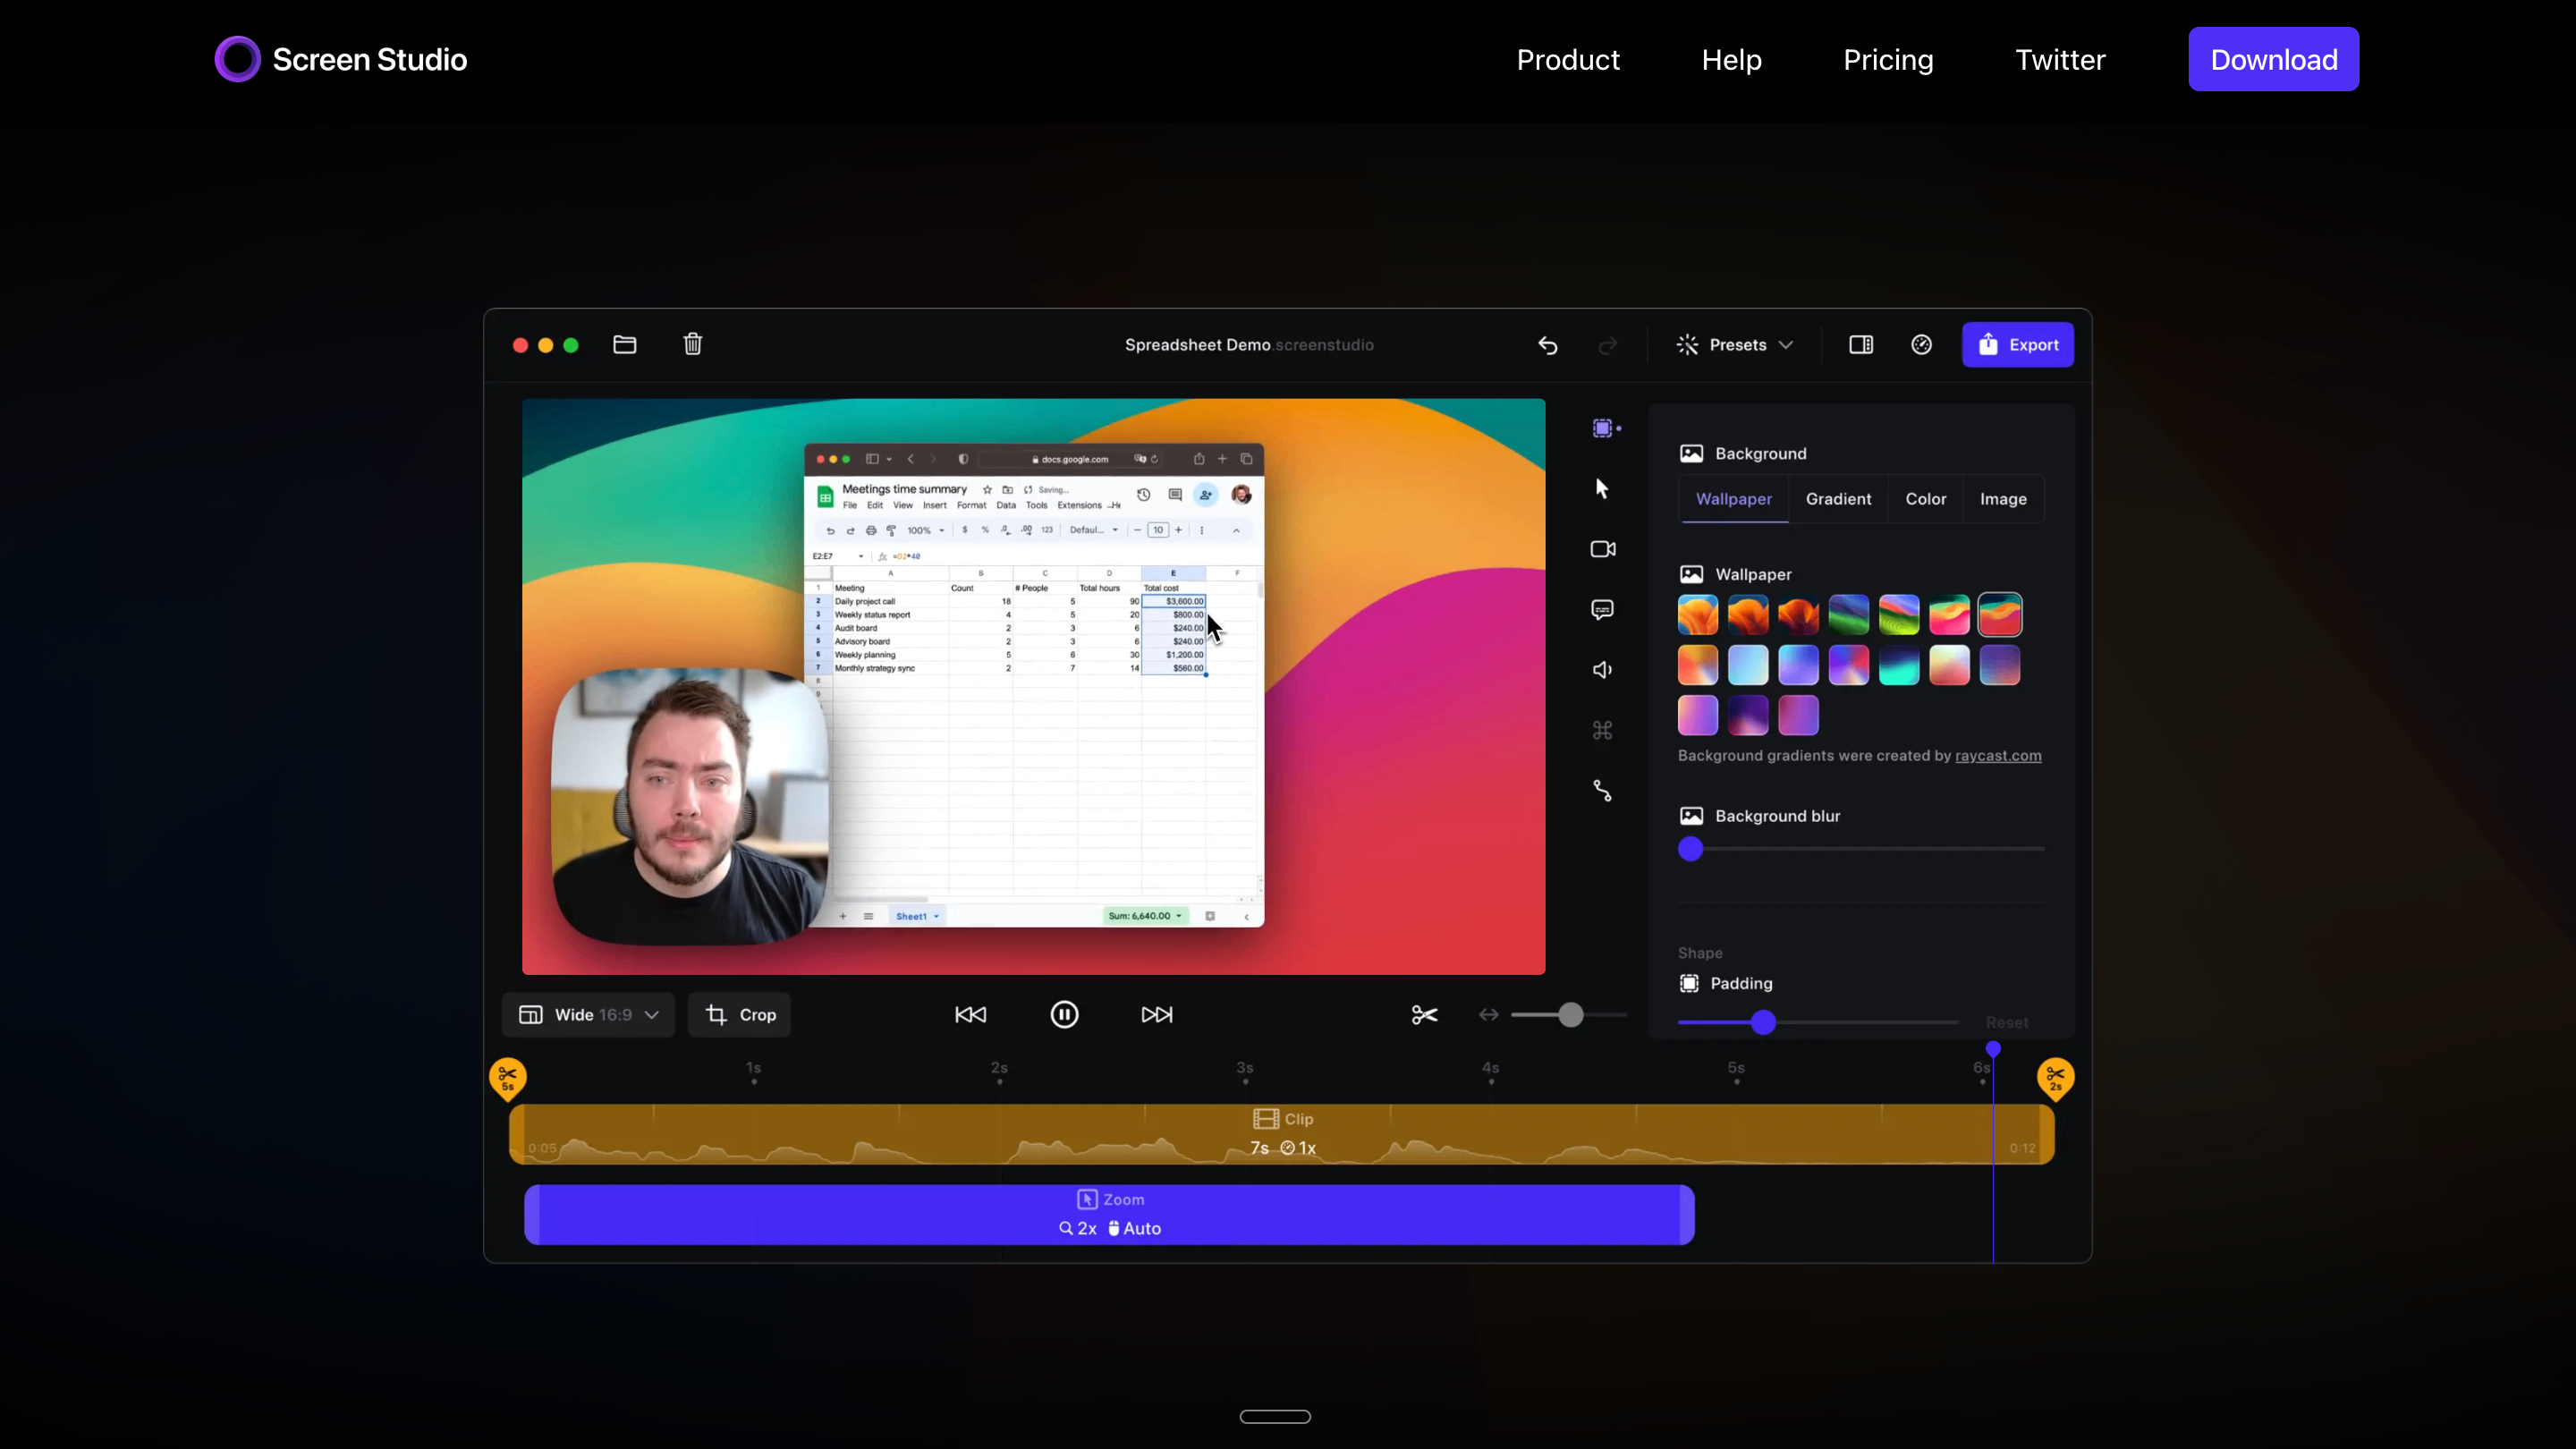Click the Export button
The image size is (2576, 1449).
(2017, 345)
